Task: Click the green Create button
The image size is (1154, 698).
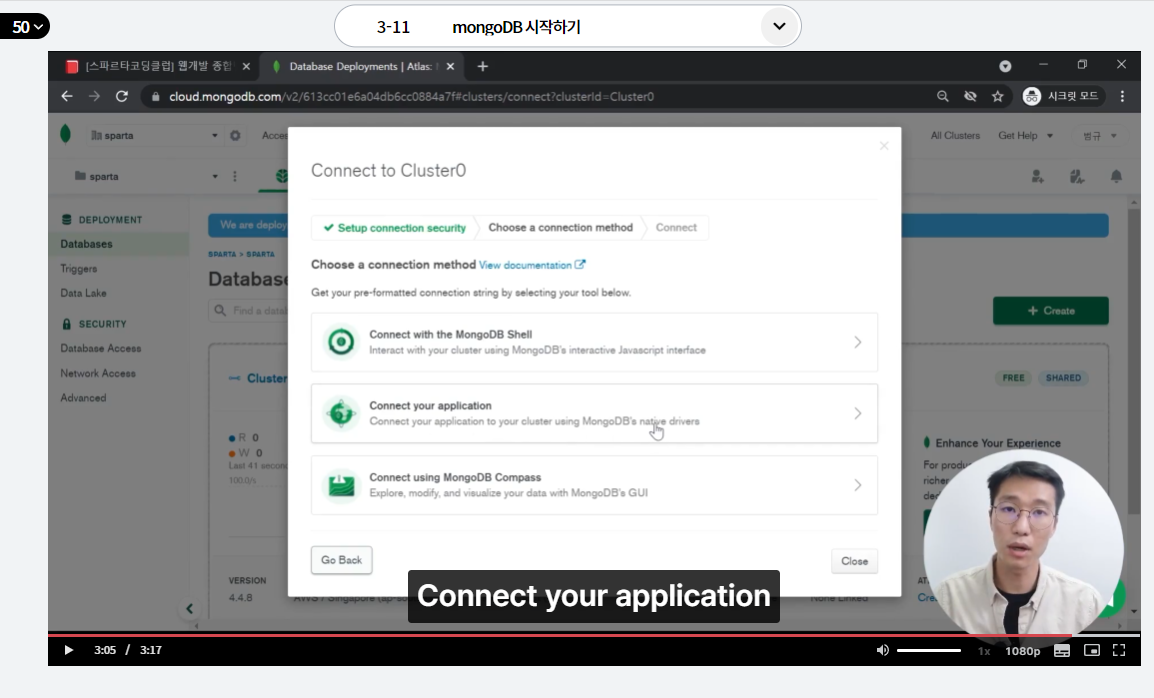Action: pyautogui.click(x=1050, y=311)
